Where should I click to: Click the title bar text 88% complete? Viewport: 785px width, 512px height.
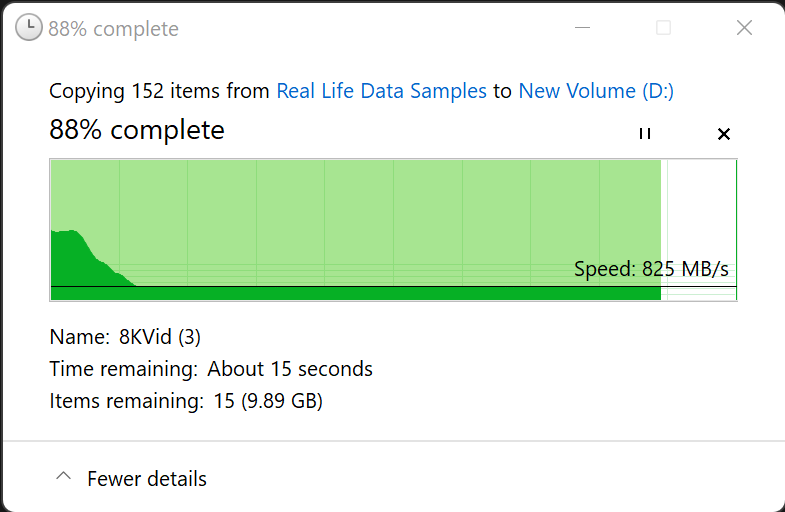point(113,29)
